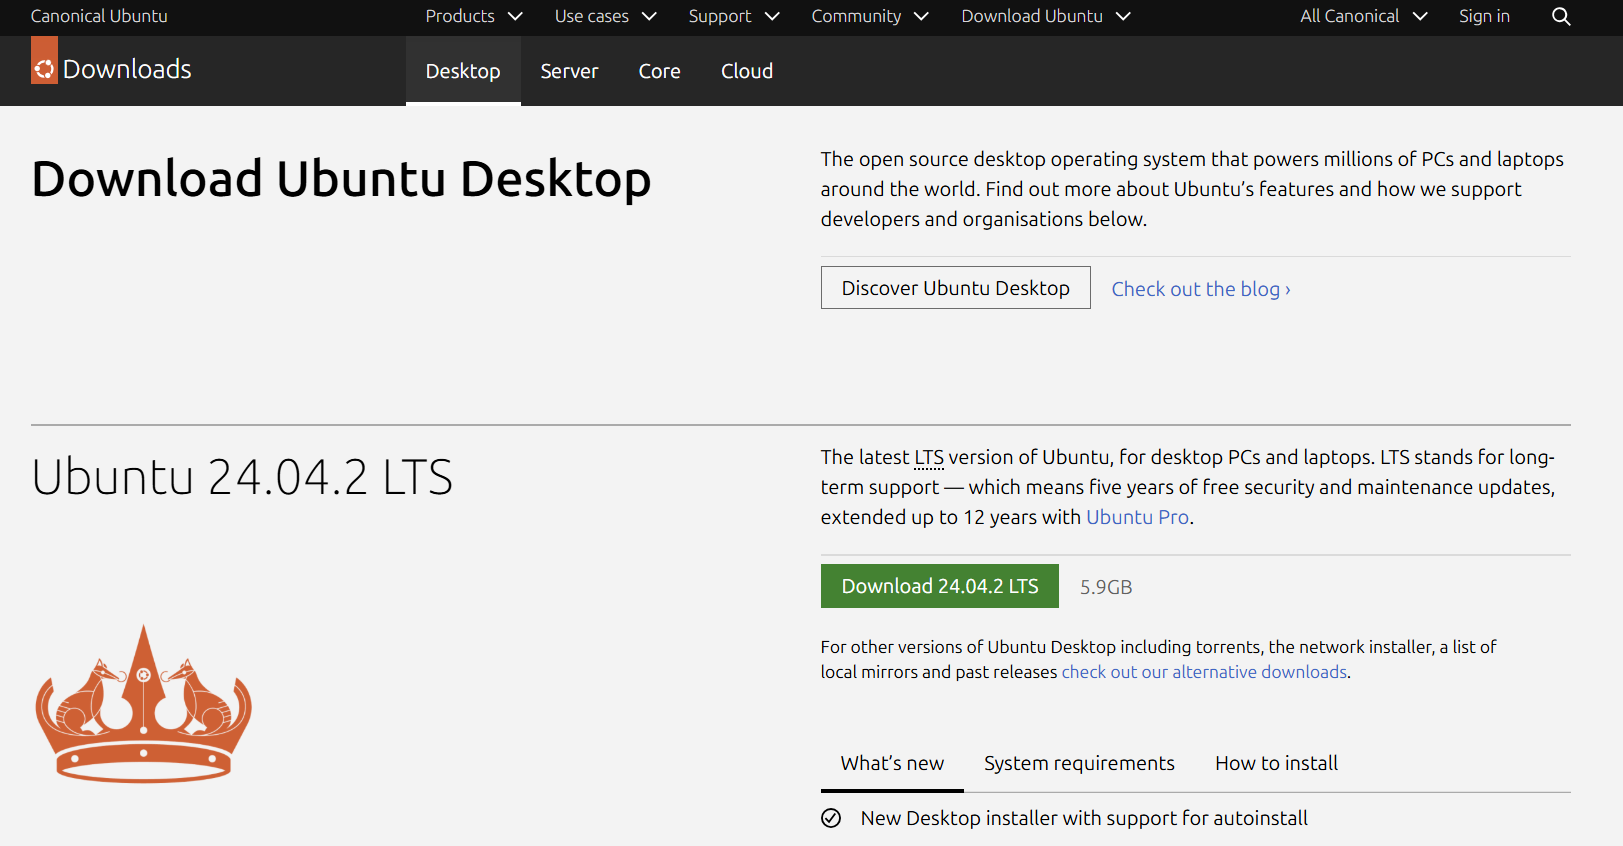Click the Ubuntu logo beside Downloads
Image resolution: width=1623 pixels, height=846 pixels.
click(44, 61)
